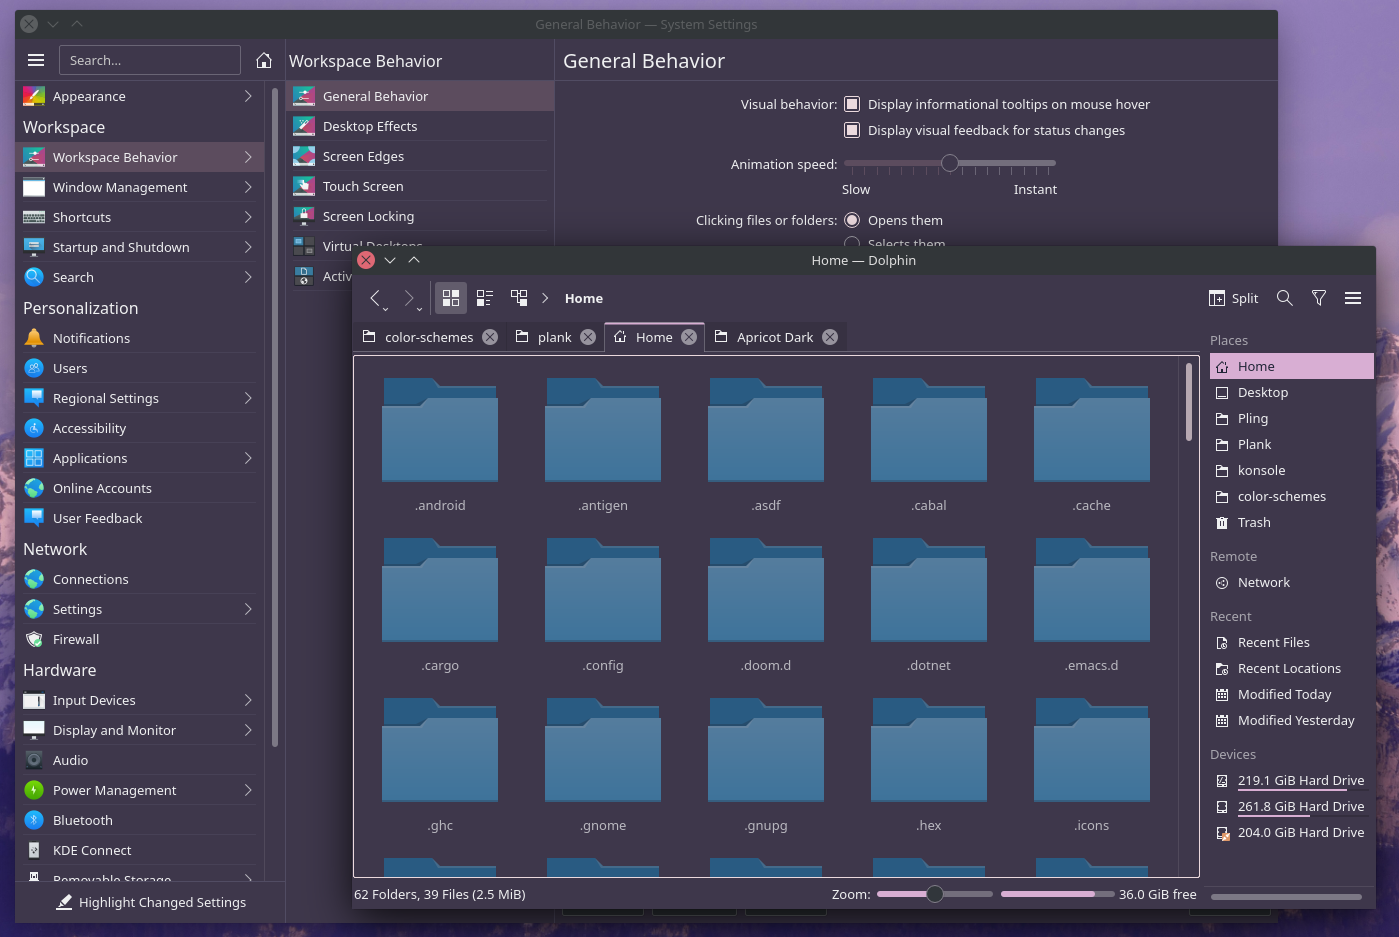This screenshot has height=937, width=1399.
Task: Open Online Accounts settings
Action: point(140,488)
